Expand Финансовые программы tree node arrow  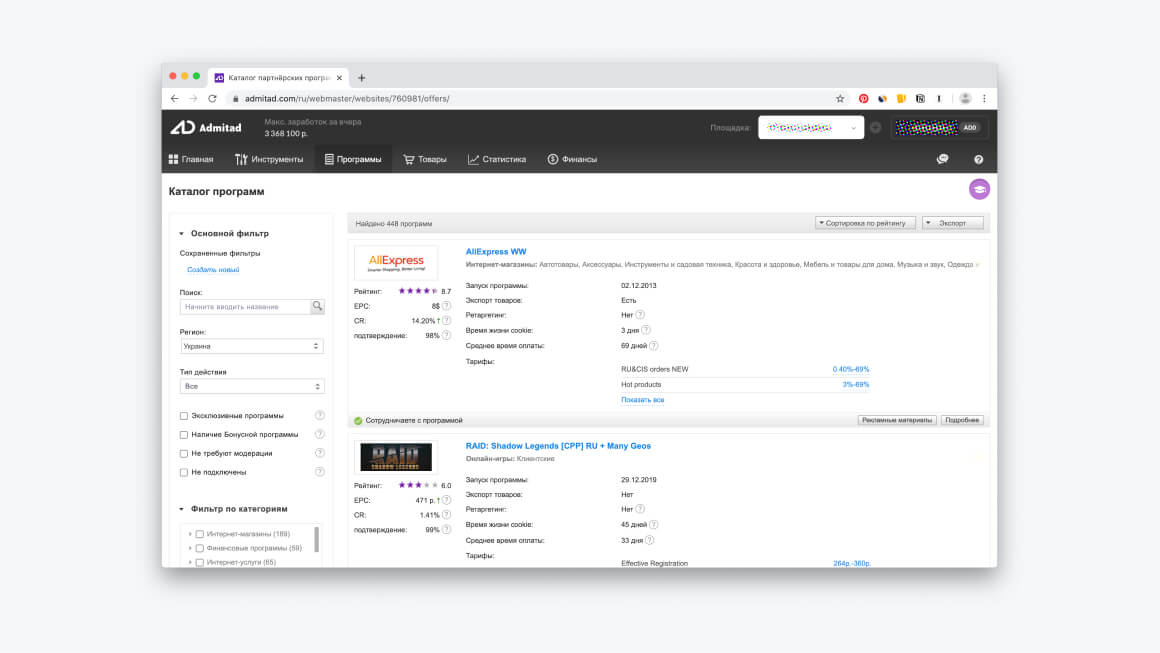pyautogui.click(x=190, y=548)
